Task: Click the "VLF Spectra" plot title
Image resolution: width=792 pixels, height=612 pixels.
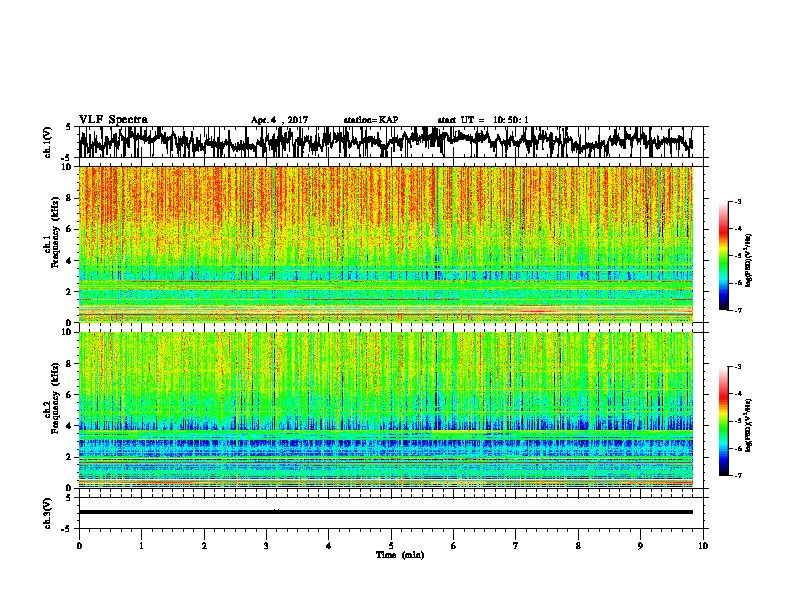Action: pyautogui.click(x=113, y=120)
